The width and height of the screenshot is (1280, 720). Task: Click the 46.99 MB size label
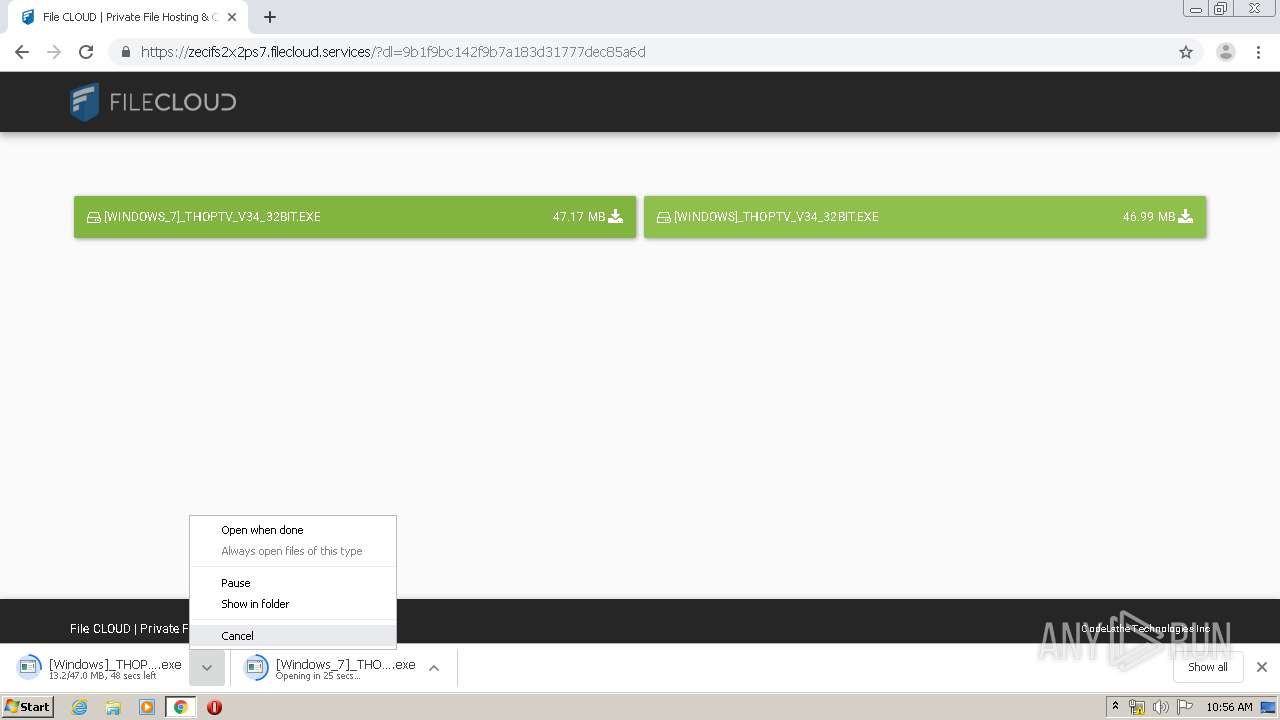[x=1149, y=217]
